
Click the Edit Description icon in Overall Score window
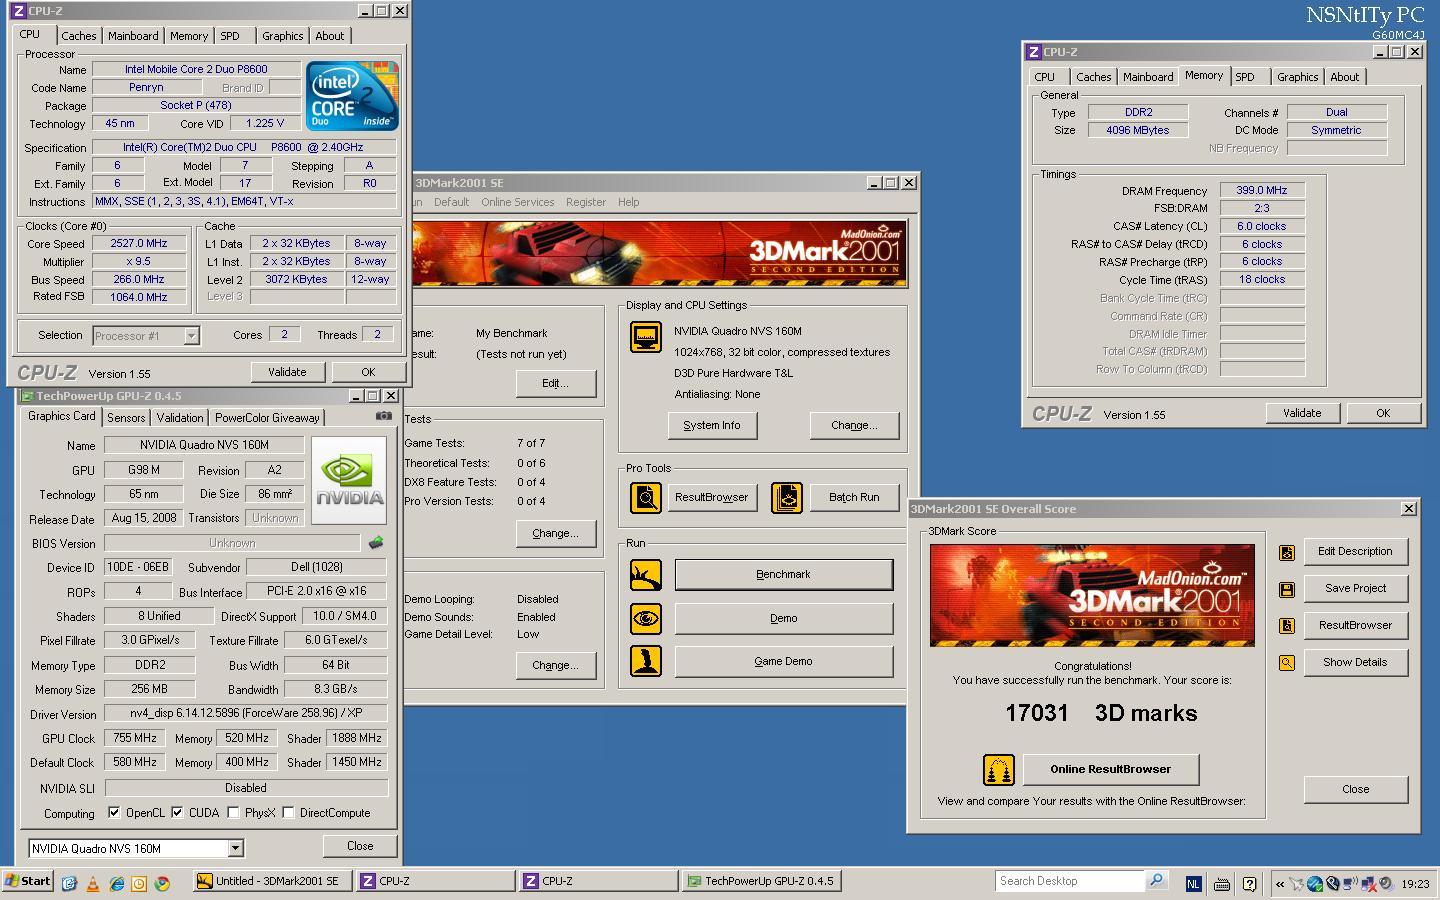point(1287,552)
